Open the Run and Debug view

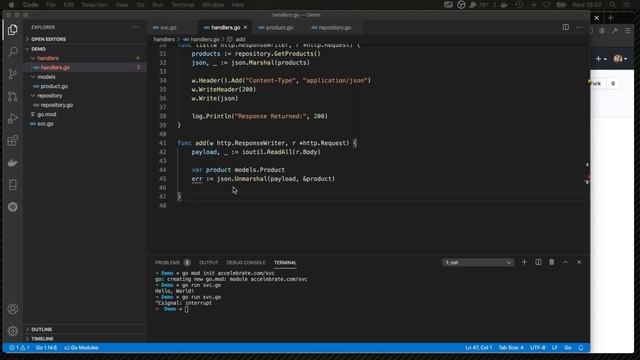(x=13, y=118)
